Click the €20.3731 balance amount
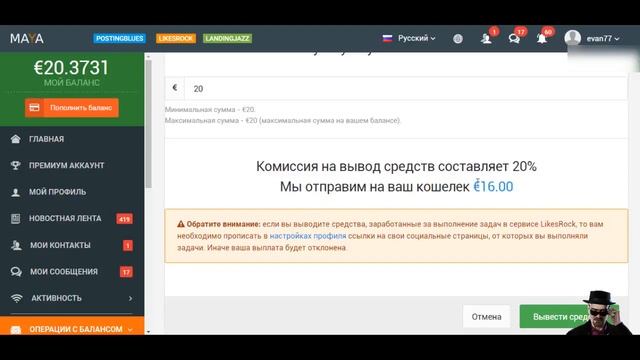This screenshot has width=640, height=360. pos(71,68)
